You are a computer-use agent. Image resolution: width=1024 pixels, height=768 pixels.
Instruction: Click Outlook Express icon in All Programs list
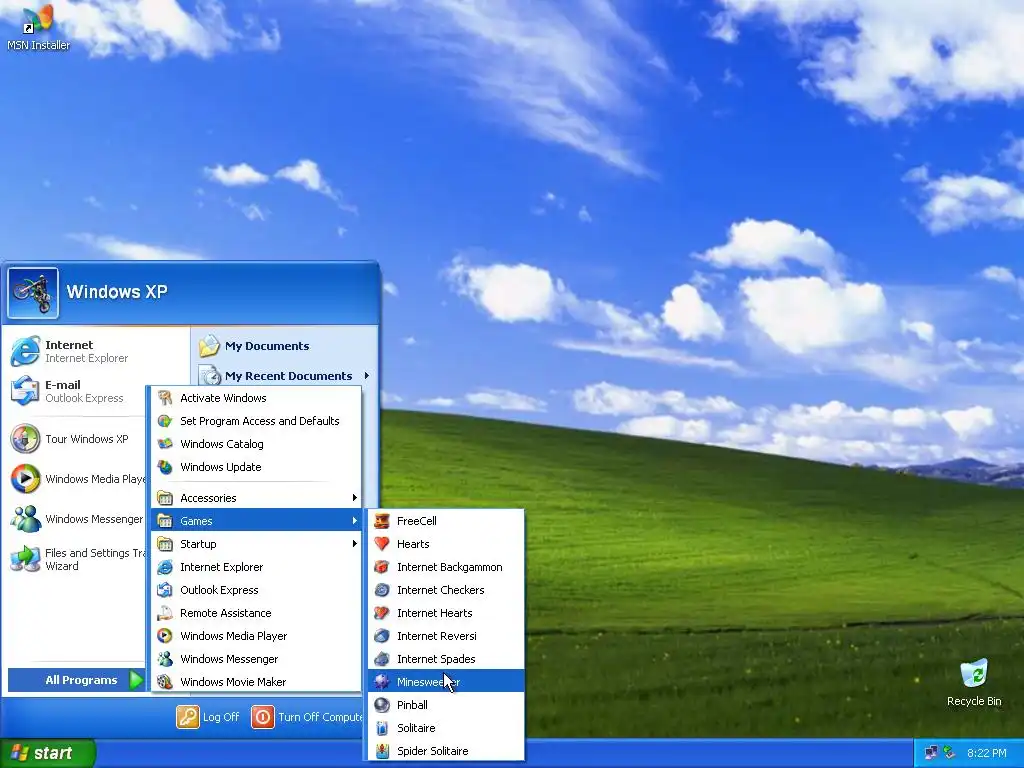click(x=165, y=590)
